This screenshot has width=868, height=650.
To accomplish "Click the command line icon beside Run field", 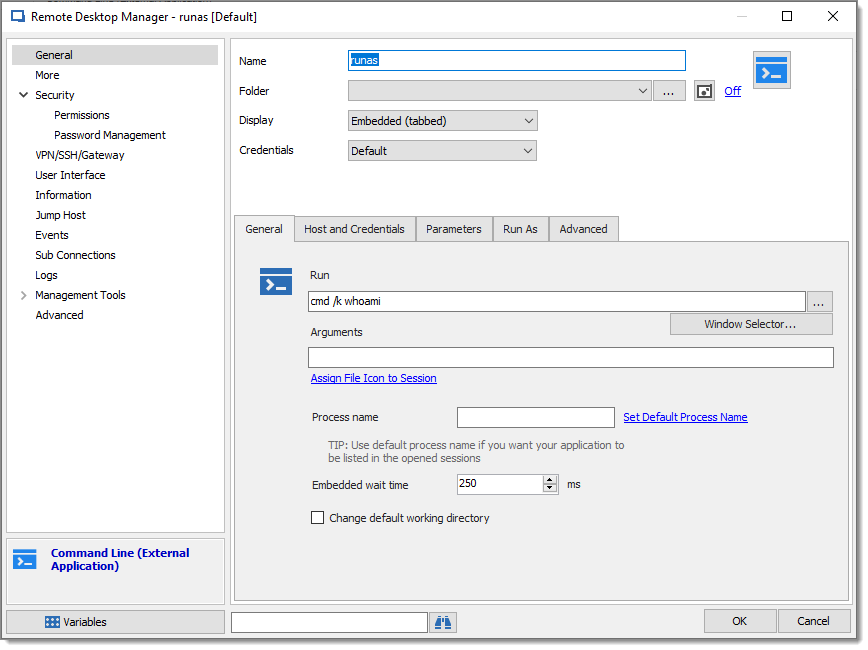I will click(x=276, y=281).
